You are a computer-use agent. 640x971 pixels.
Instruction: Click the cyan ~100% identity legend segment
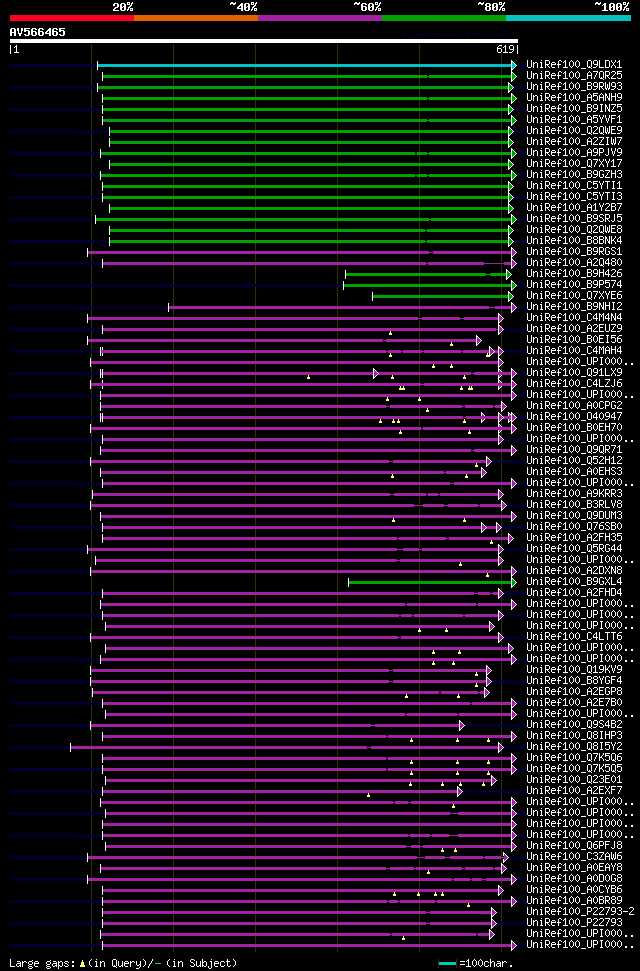pos(568,18)
